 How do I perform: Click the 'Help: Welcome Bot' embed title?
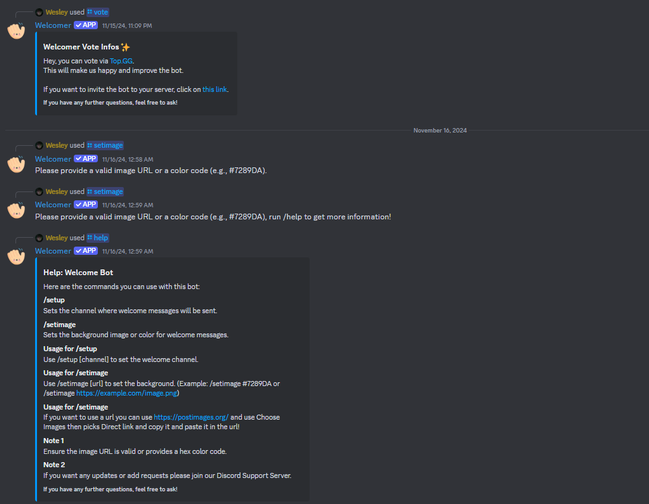point(78,272)
